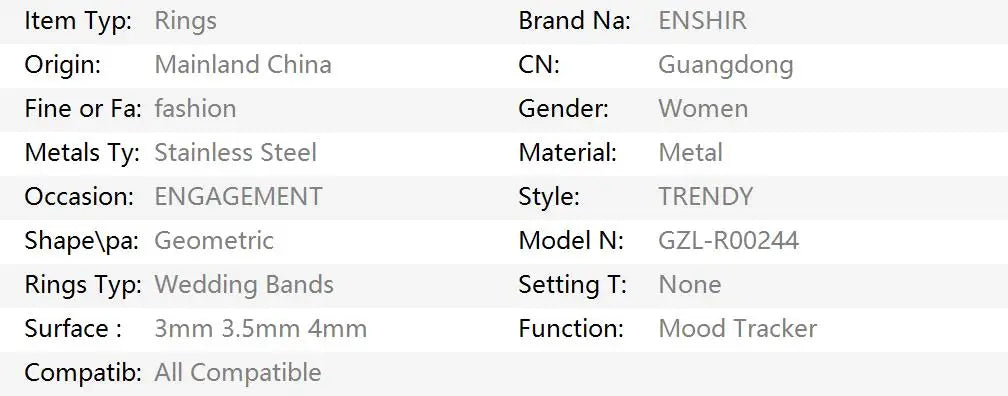
Task: Click the Geometric shape value
Action: pyautogui.click(x=214, y=240)
